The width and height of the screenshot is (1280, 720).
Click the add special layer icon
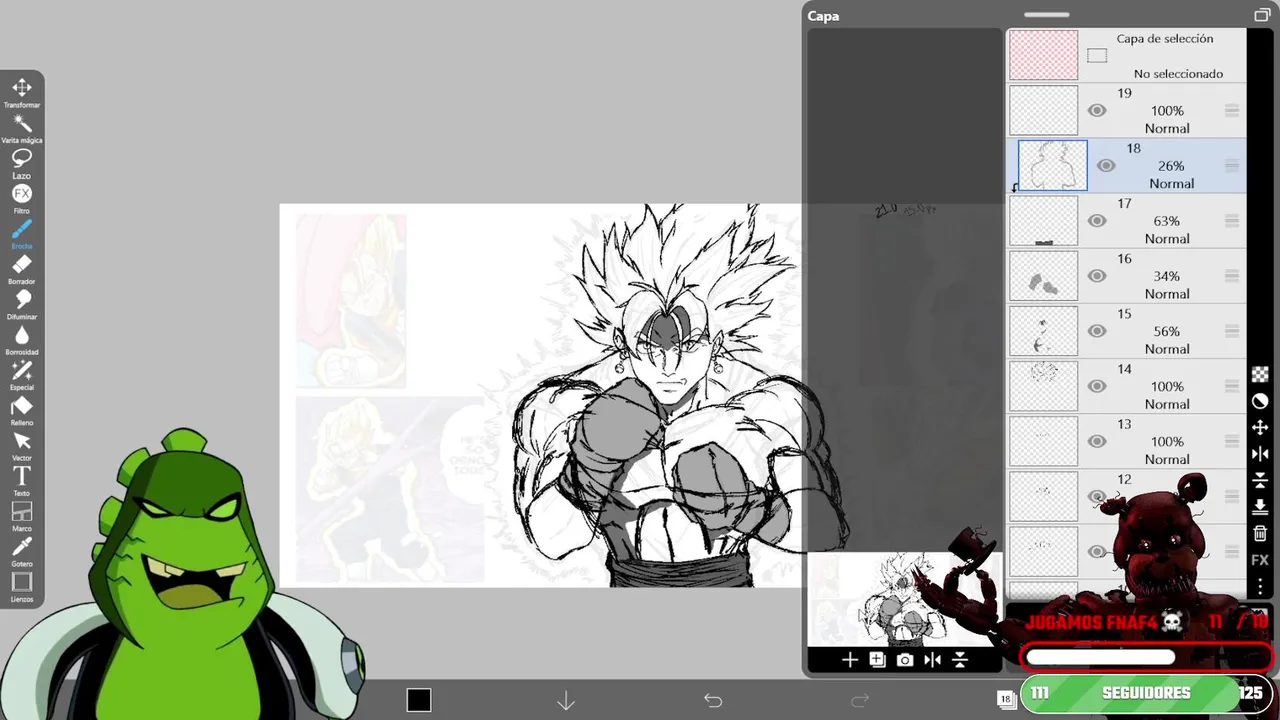tap(877, 660)
